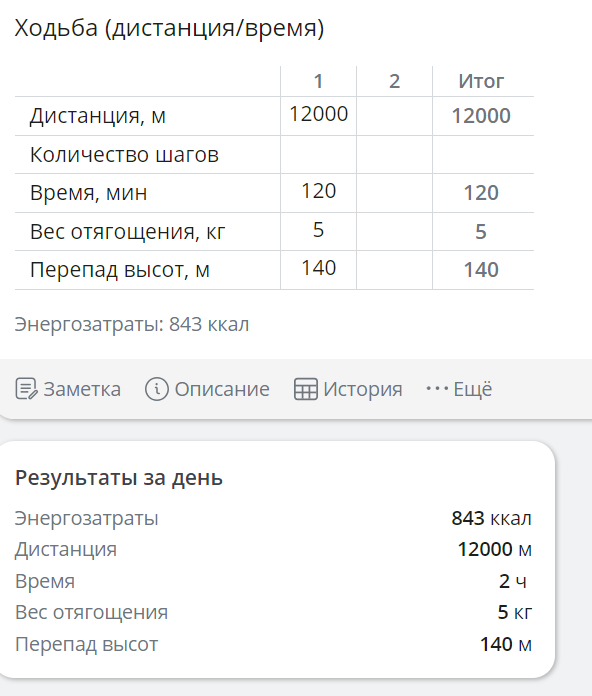592x696 pixels.
Task: Edit Вес отягощения value 5 in set 1
Action: pos(319,231)
